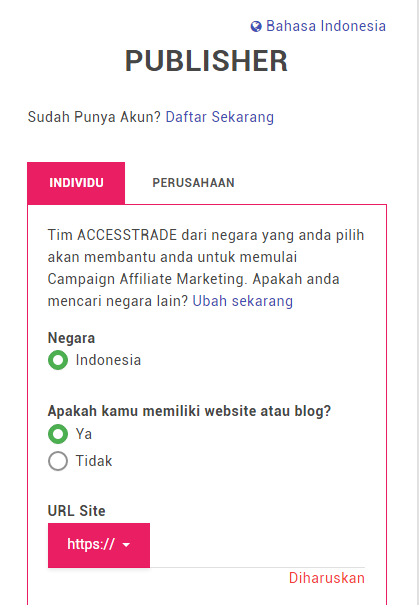This screenshot has height=605, width=419.
Task: Click the globe icon beside Bahasa Indonesia
Action: [256, 26]
